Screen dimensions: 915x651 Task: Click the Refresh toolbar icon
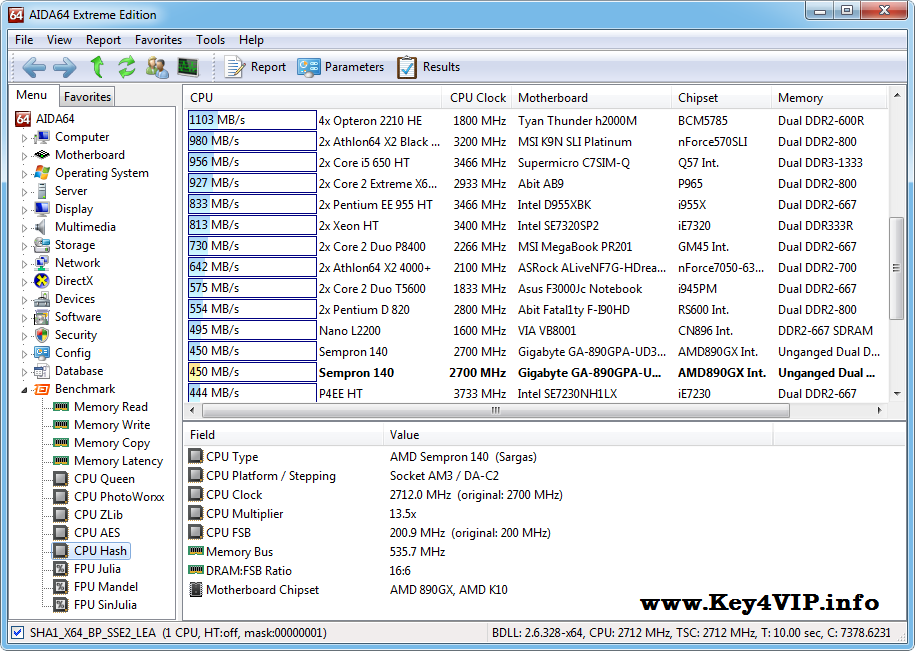pos(127,67)
